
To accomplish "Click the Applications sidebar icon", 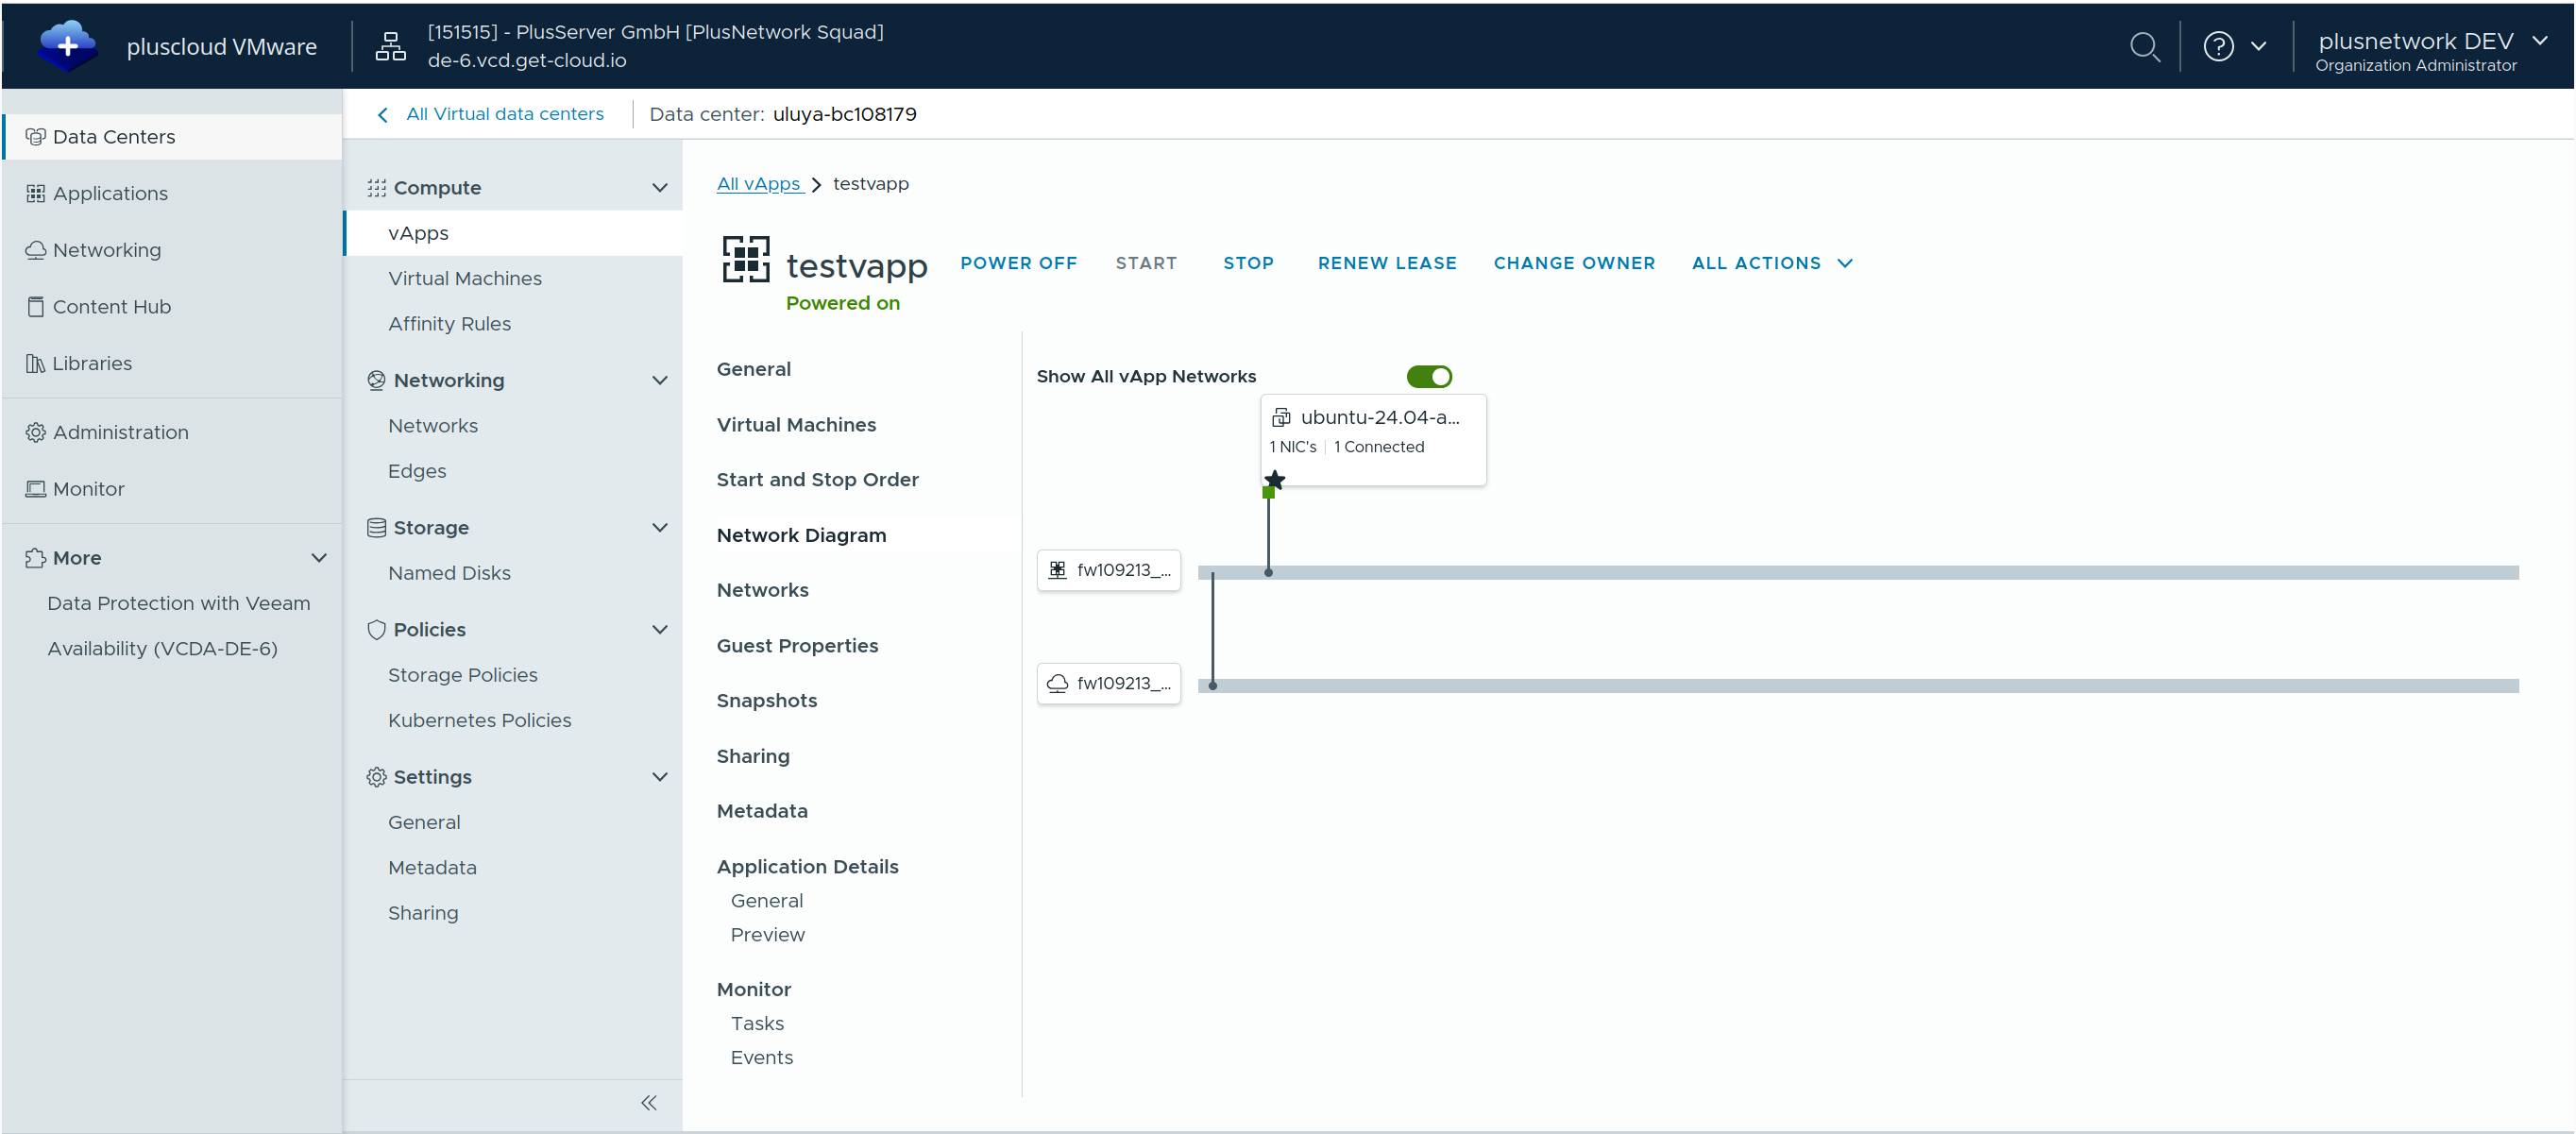I will 35,193.
